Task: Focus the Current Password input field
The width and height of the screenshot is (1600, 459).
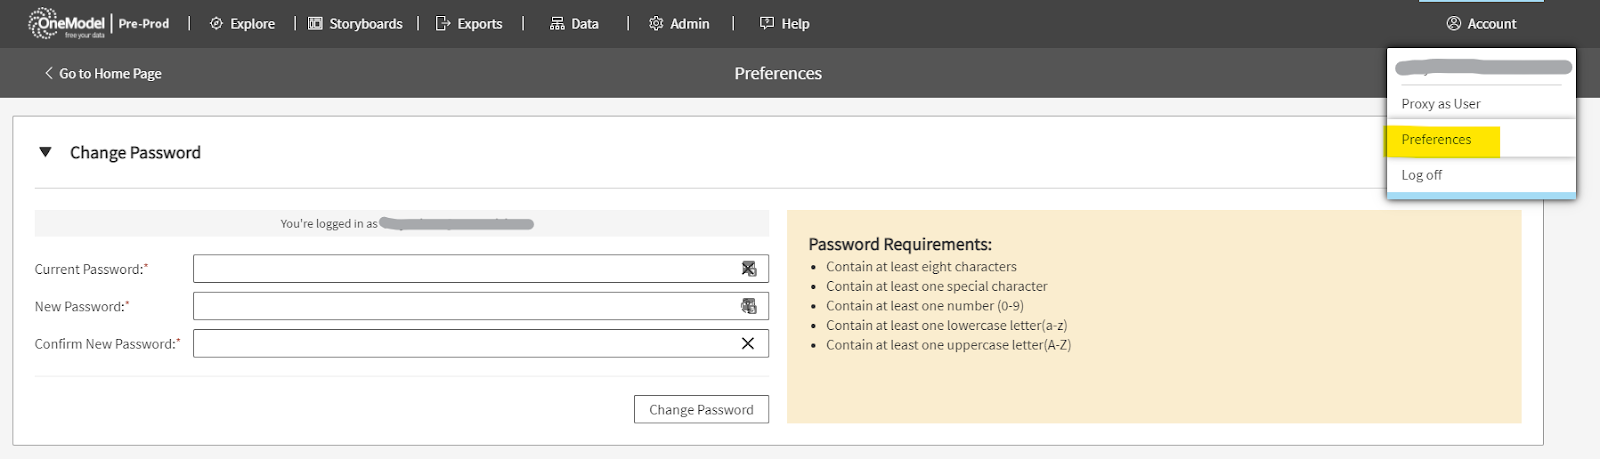Action: (x=460, y=269)
